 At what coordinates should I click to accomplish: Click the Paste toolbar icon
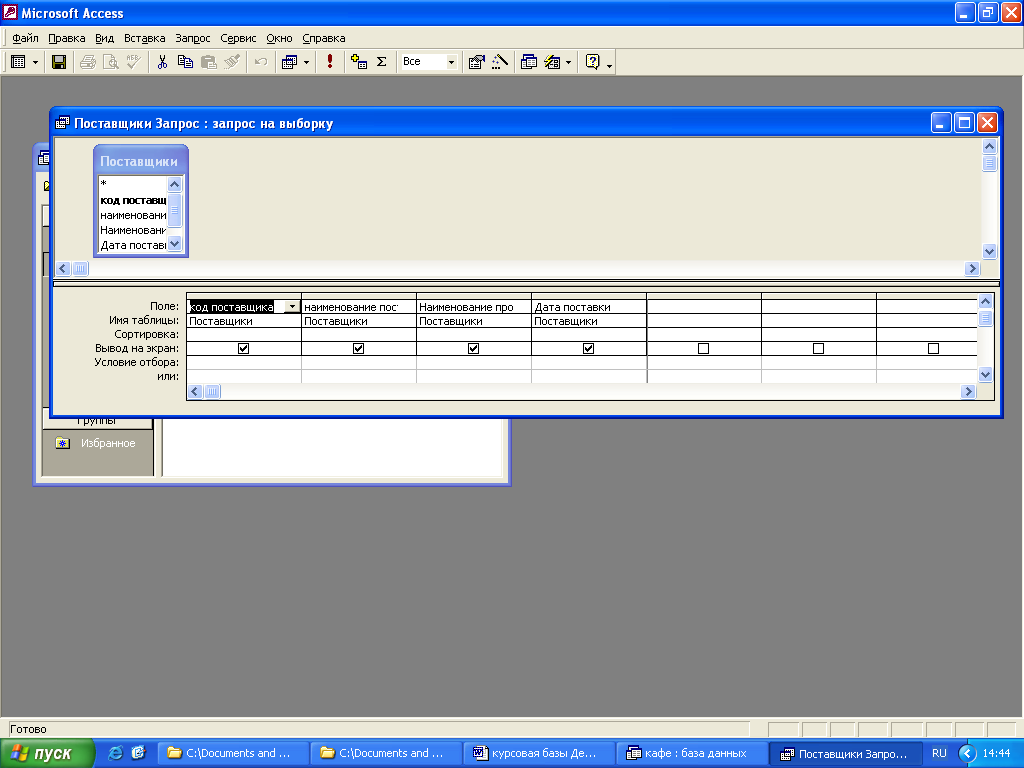click(x=208, y=62)
